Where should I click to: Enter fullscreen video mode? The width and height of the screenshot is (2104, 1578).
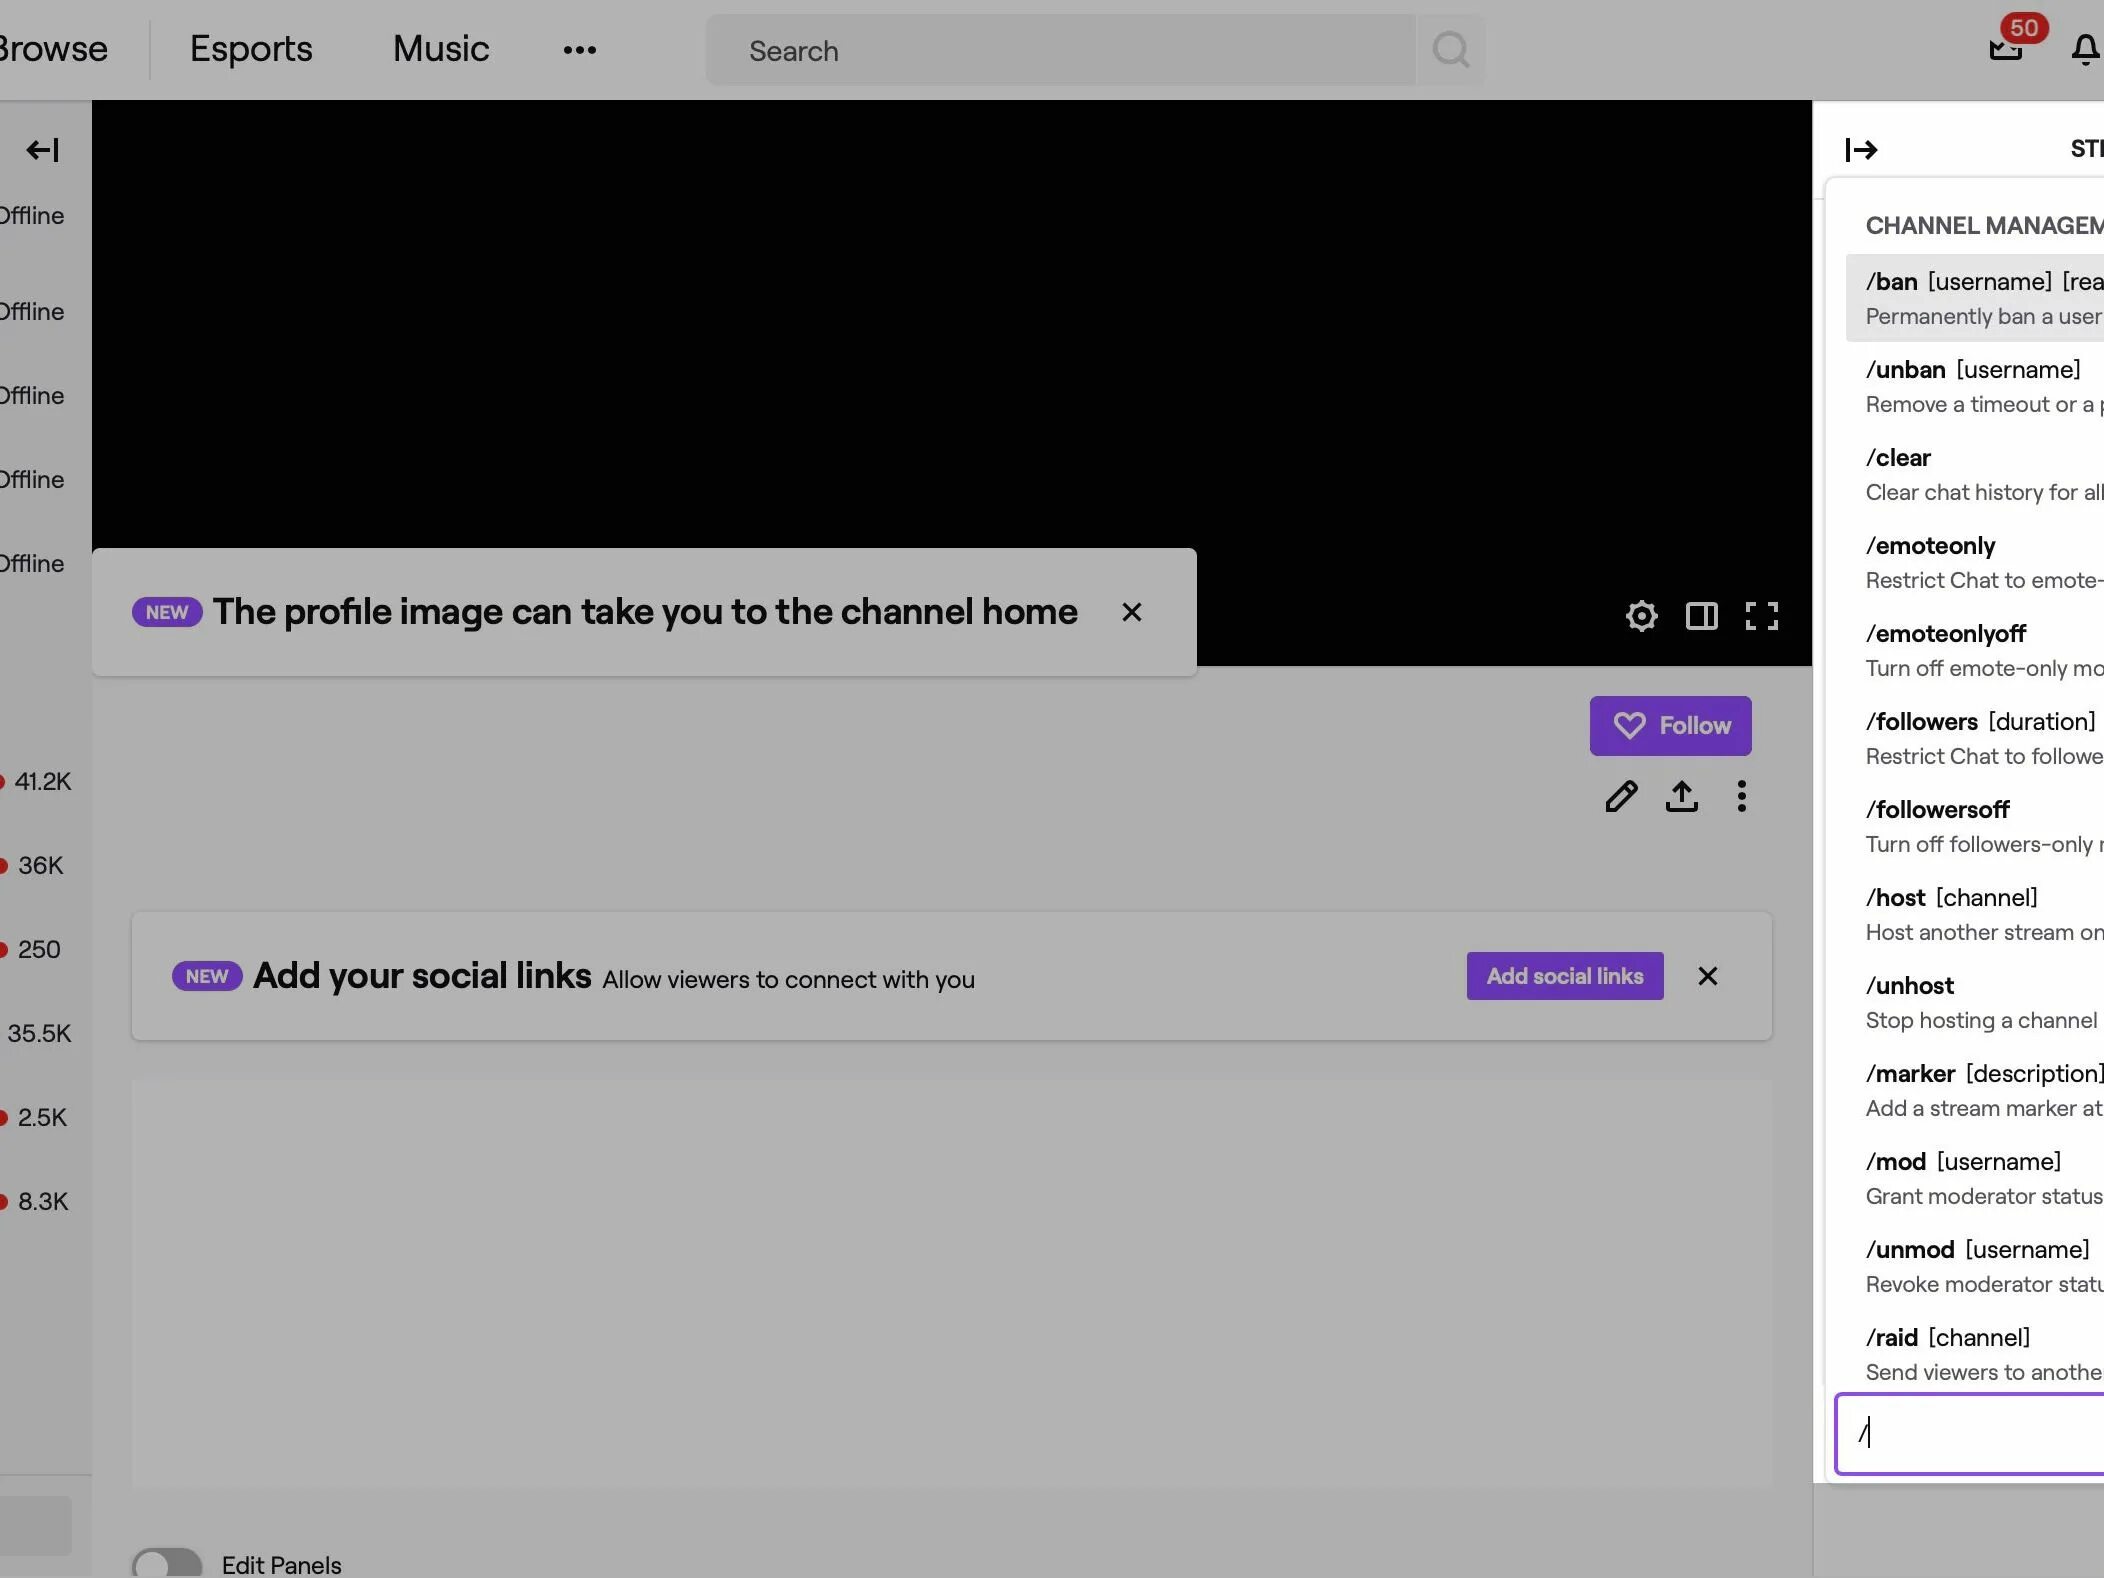tap(1761, 616)
